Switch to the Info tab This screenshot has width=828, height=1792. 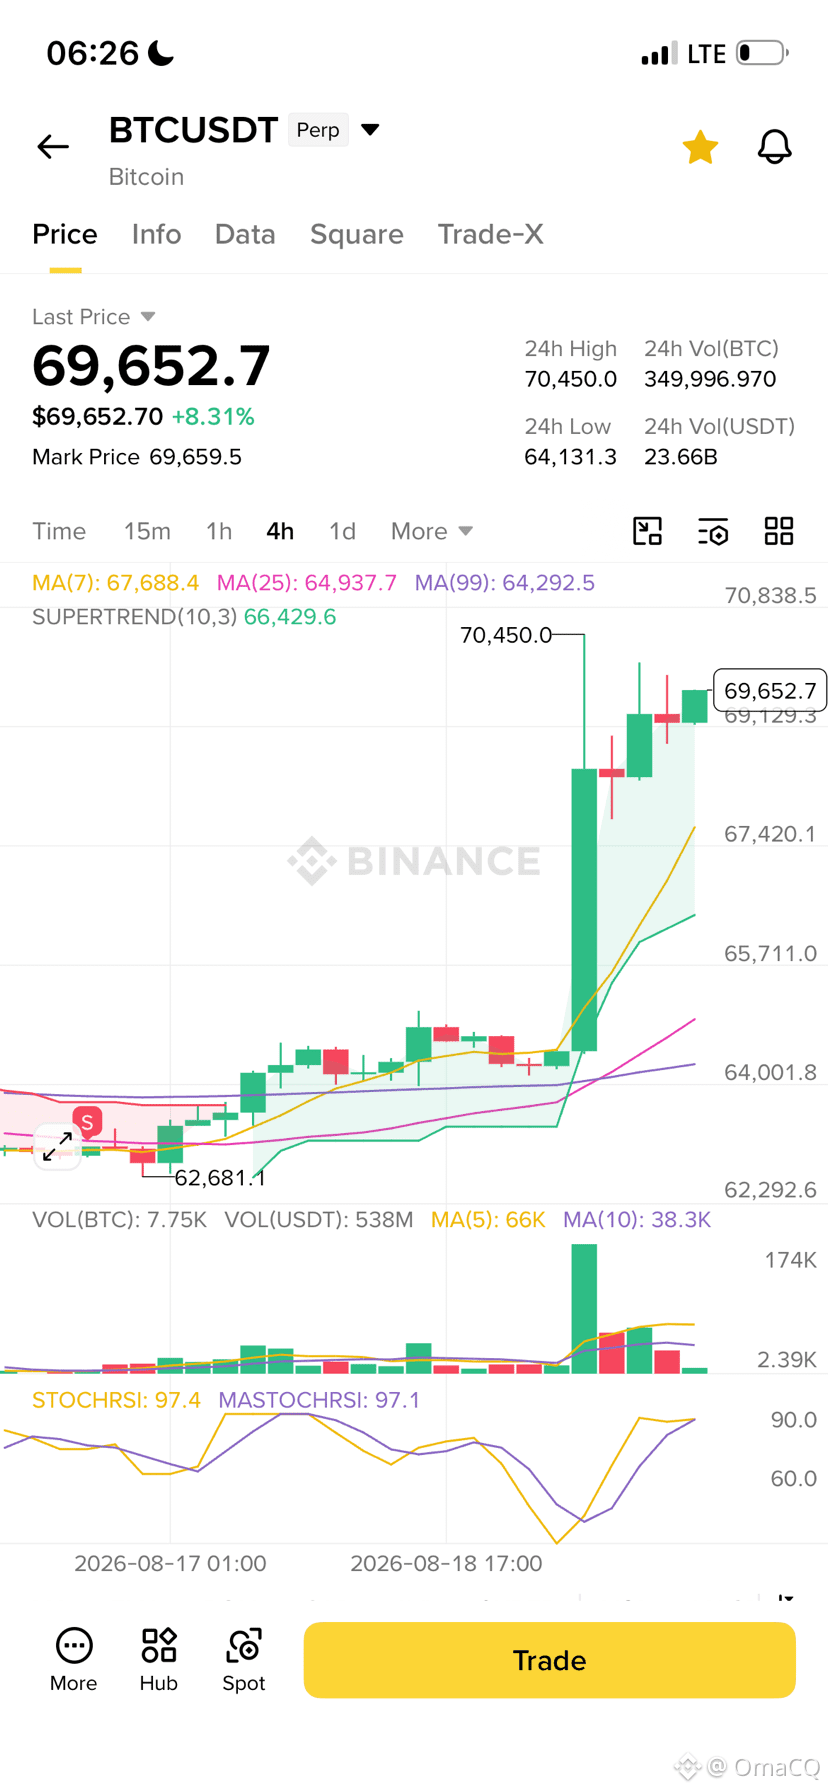156,234
